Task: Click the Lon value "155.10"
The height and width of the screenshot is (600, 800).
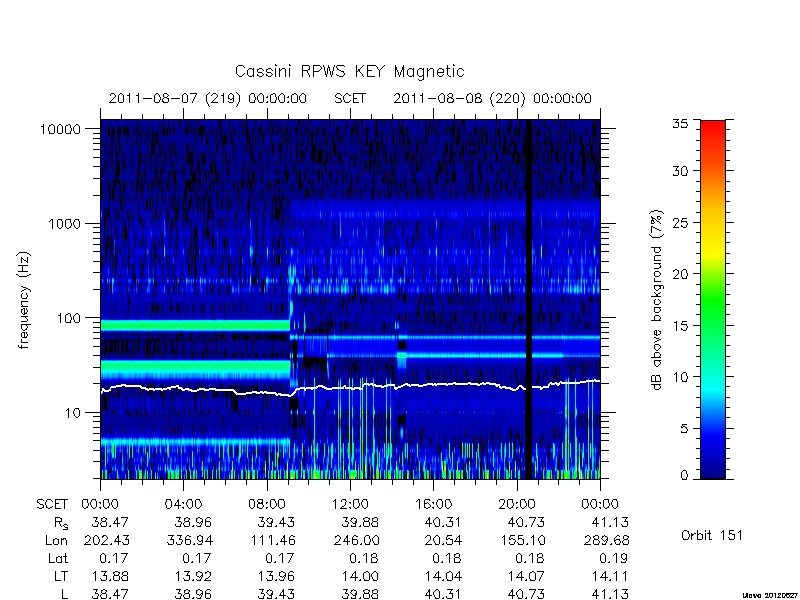Action: 522,540
